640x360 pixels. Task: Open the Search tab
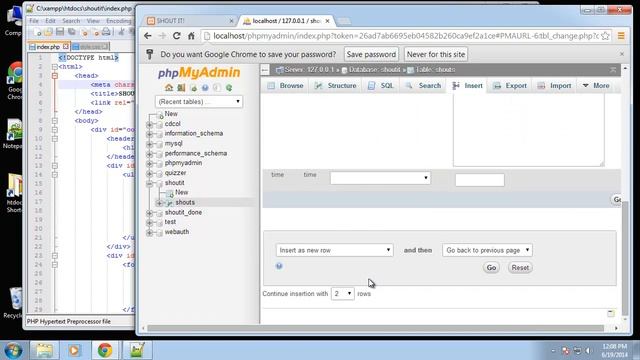click(x=423, y=86)
